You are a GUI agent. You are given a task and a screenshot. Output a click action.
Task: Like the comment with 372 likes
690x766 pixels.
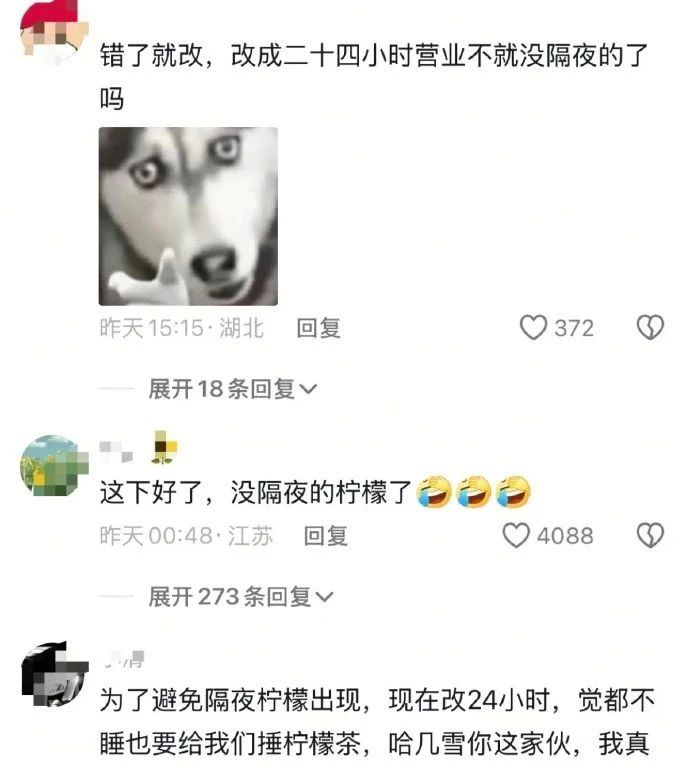[x=533, y=327]
